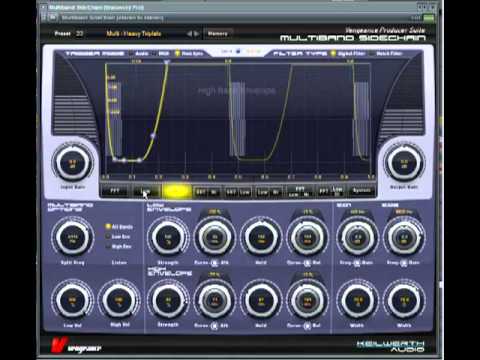Click the green button in host window header

click(429, 18)
